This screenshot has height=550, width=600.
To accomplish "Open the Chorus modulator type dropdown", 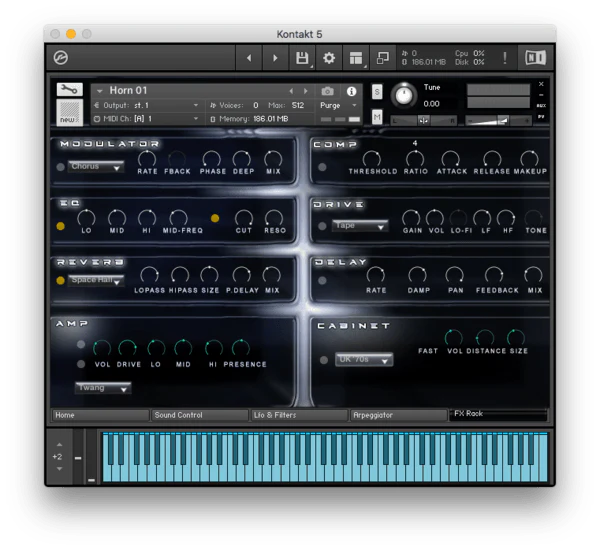I will 96,167.
